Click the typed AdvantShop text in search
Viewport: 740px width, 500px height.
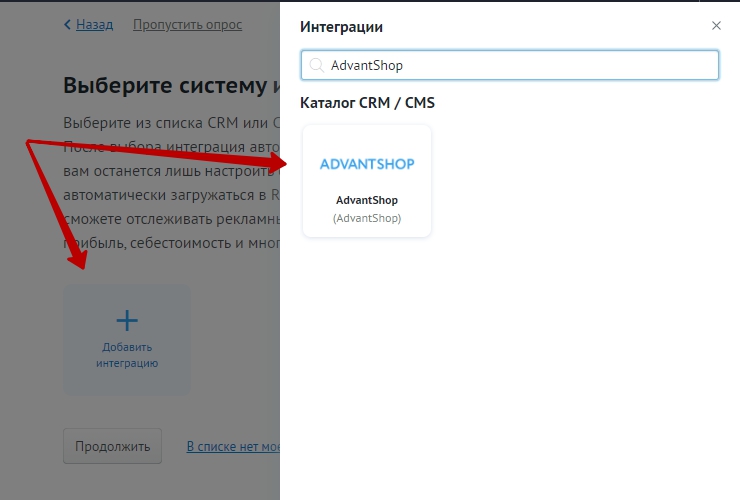pos(366,65)
